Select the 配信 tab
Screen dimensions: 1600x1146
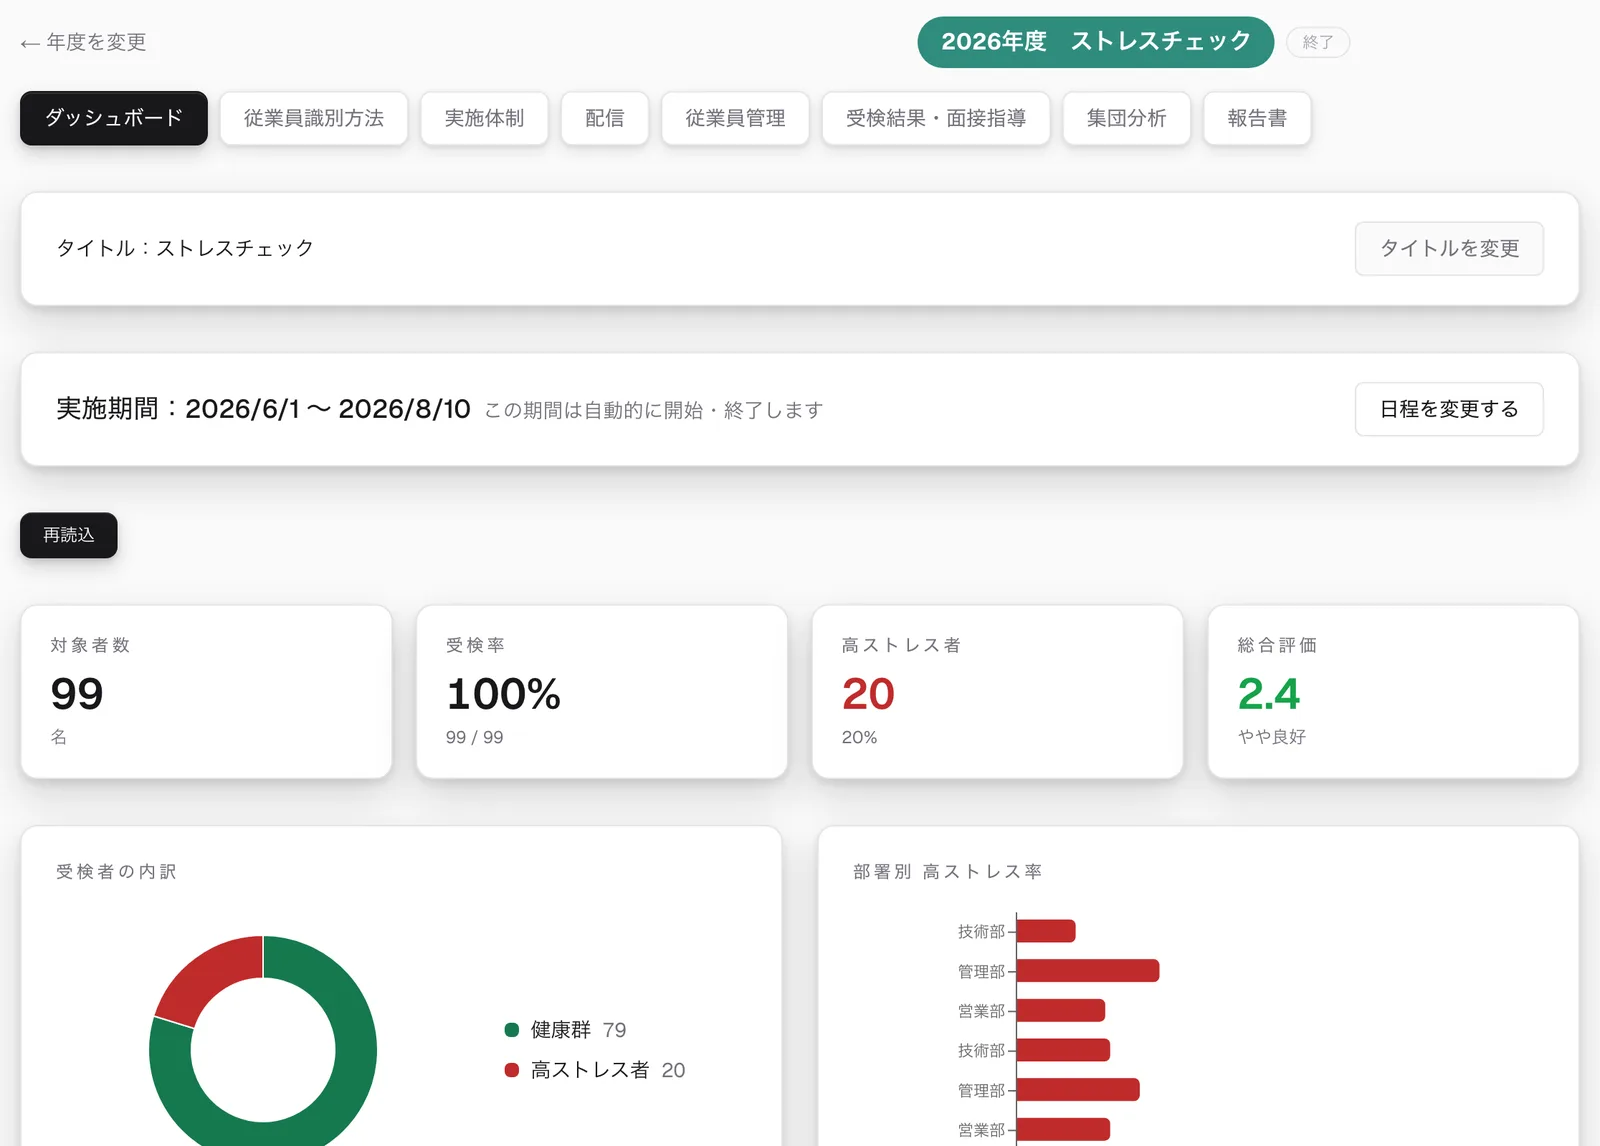(x=605, y=118)
